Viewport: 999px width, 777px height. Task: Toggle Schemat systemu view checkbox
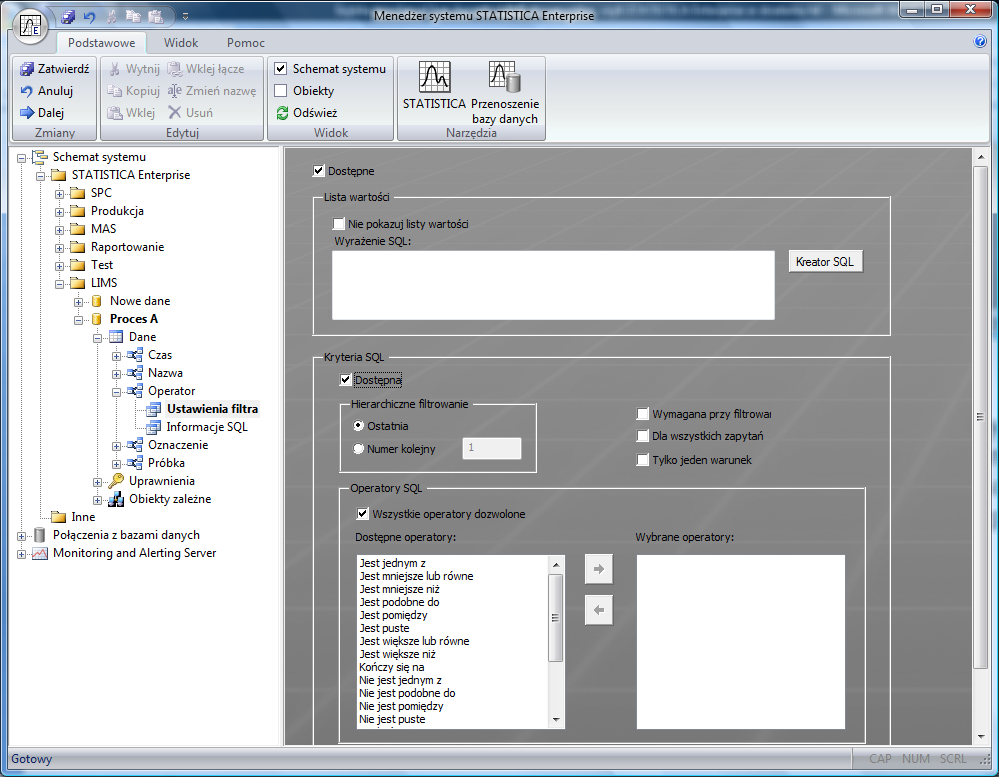tap(281, 68)
